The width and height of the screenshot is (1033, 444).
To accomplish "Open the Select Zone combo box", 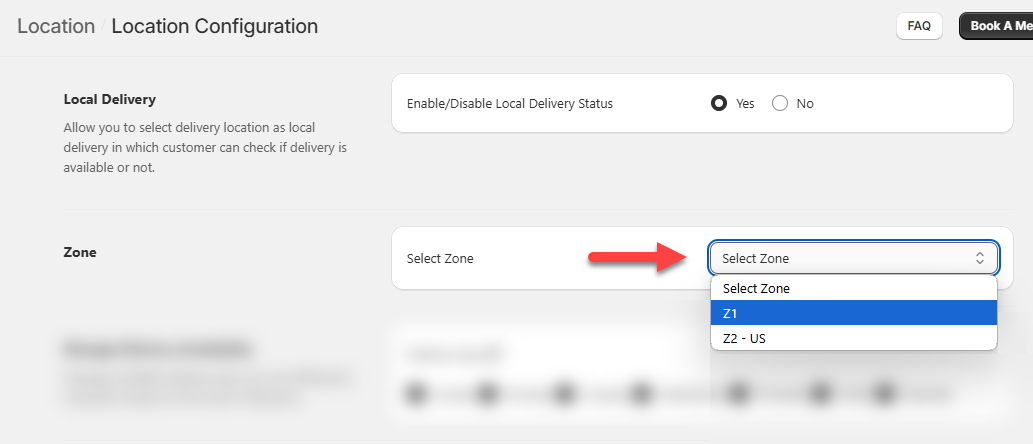I will click(x=853, y=258).
